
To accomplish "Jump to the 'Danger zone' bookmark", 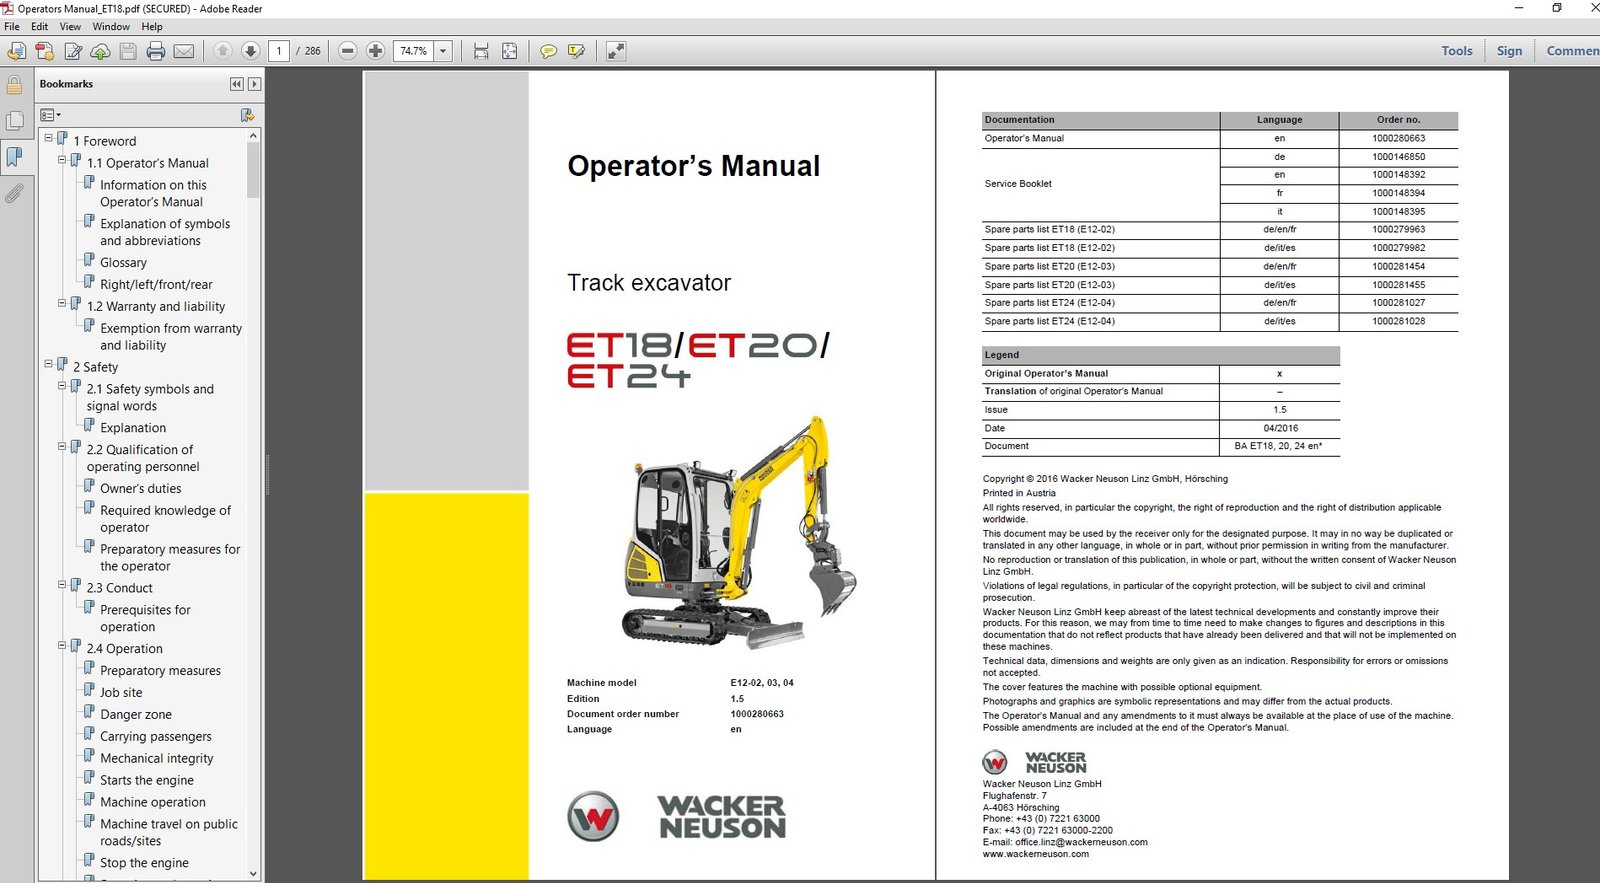I will 136,714.
